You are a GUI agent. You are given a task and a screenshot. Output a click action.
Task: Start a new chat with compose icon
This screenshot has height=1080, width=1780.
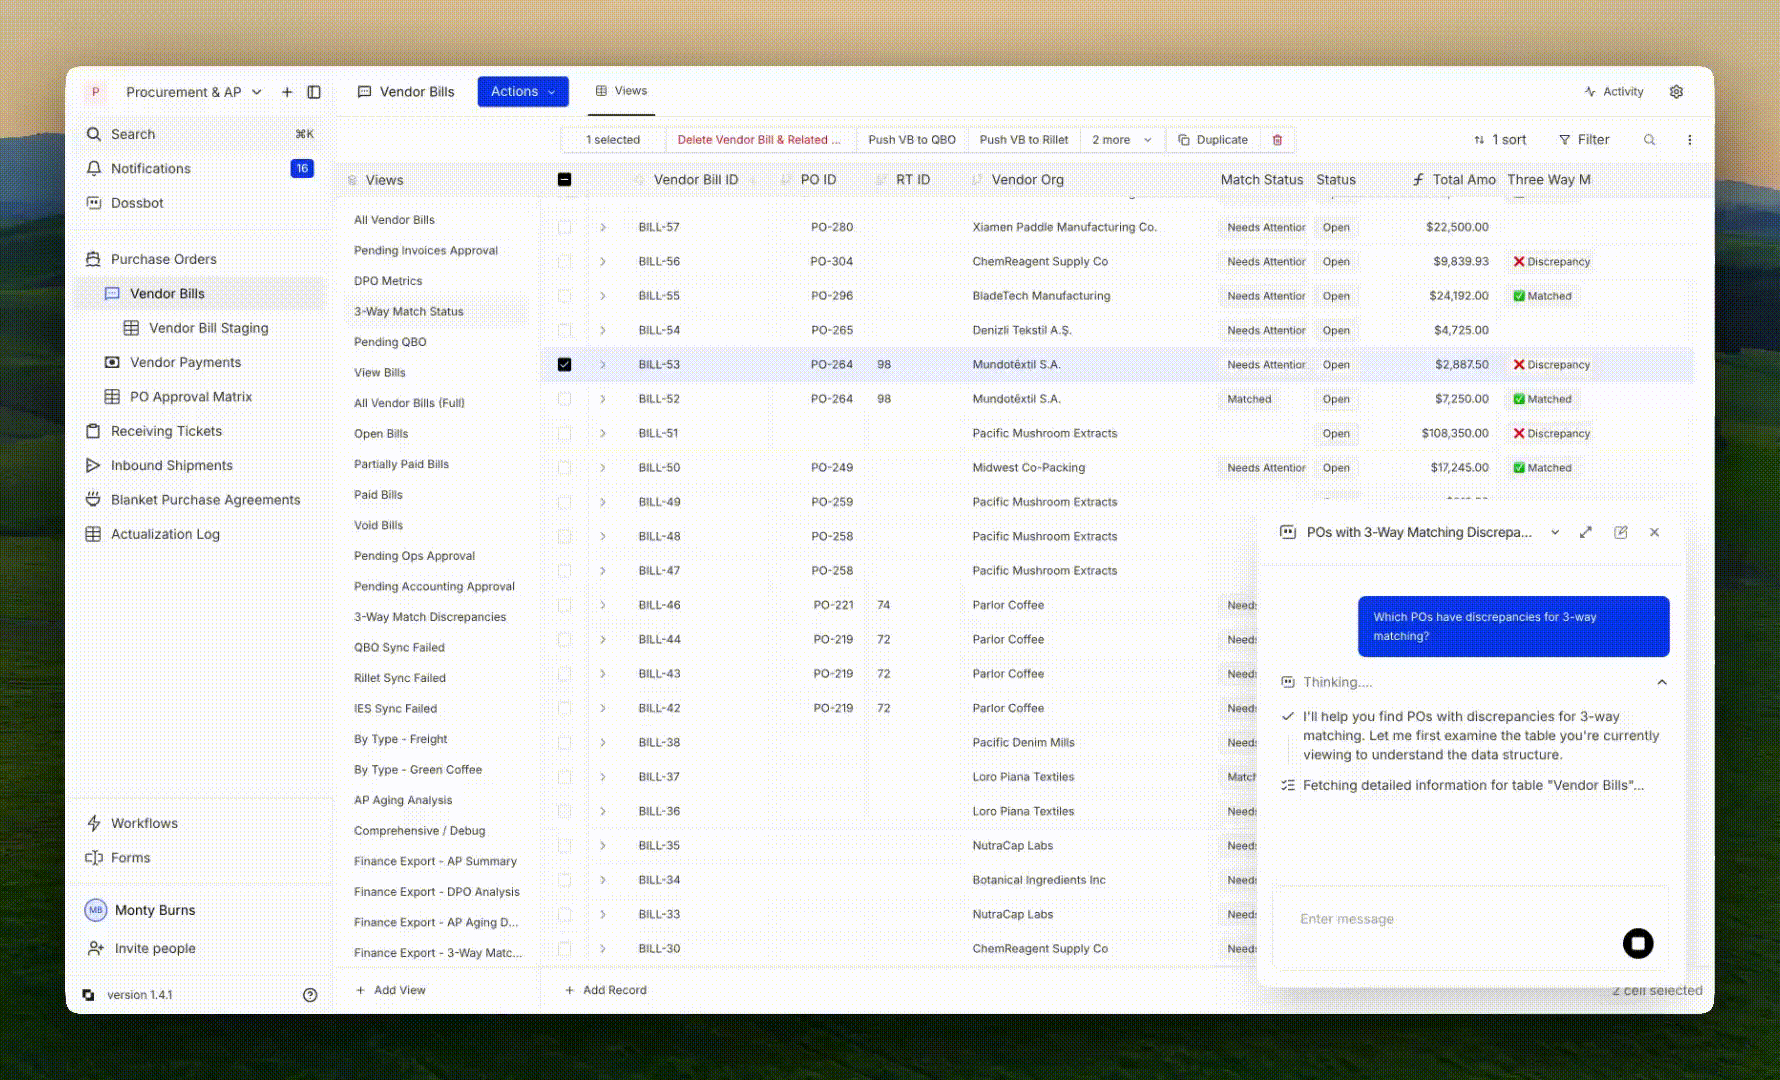pyautogui.click(x=1620, y=533)
